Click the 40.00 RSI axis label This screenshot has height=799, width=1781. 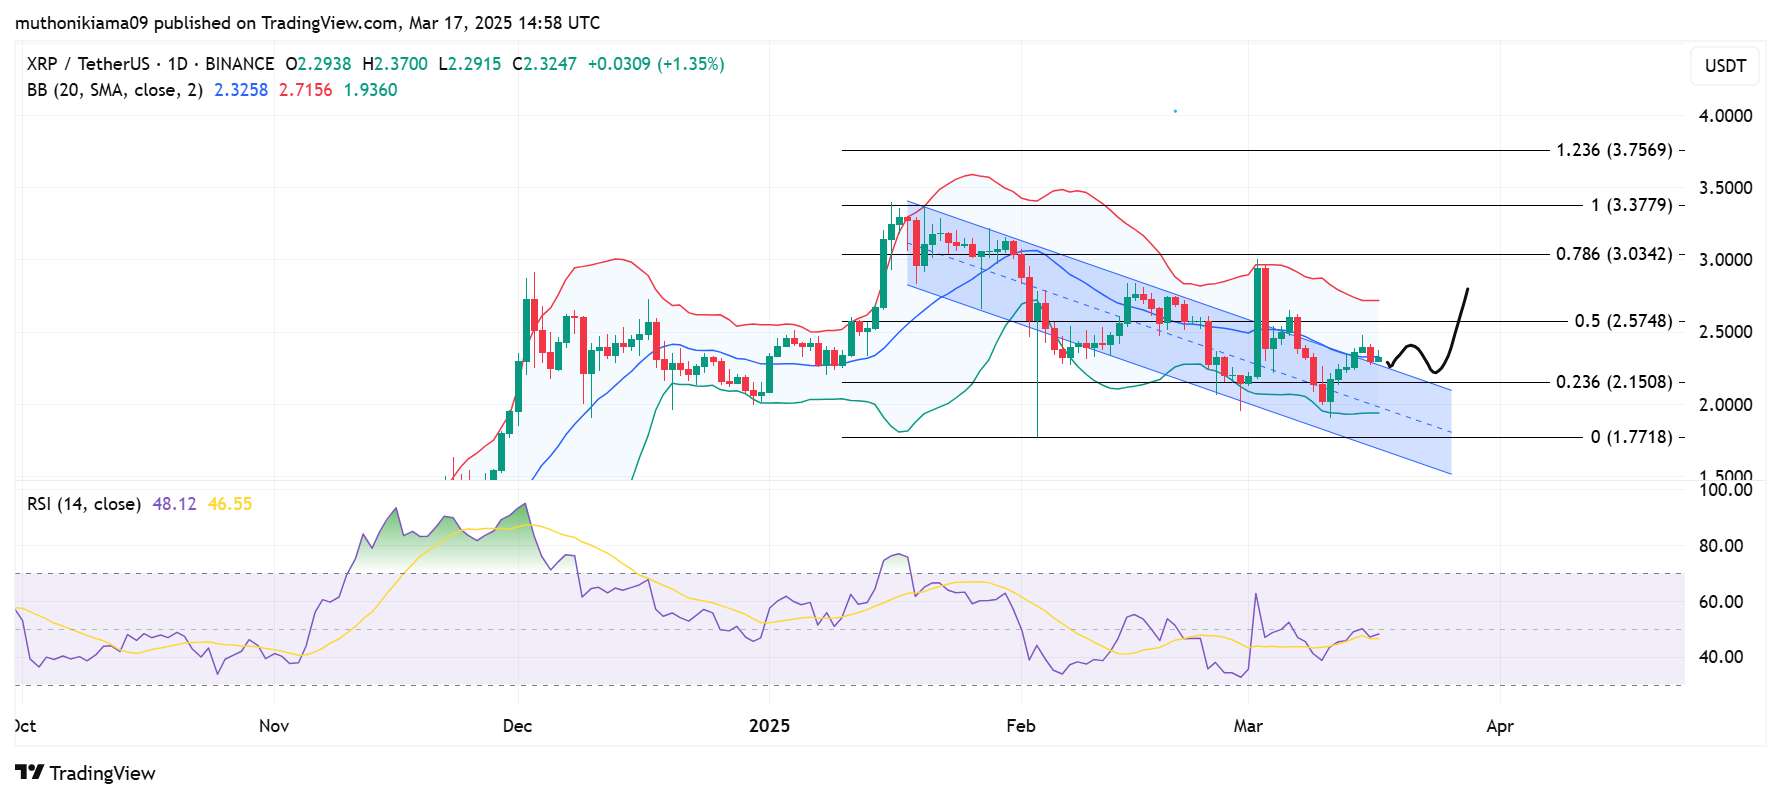(1720, 657)
